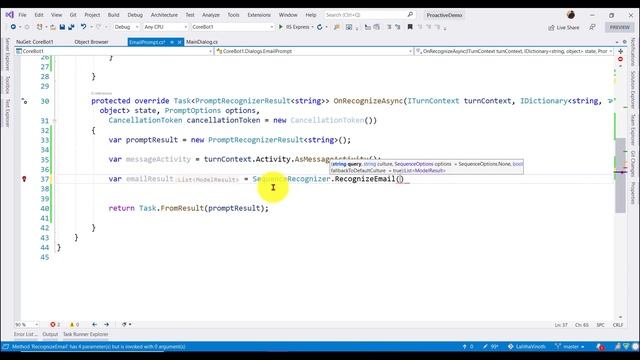Open the Toolbox side tab

[7, 84]
